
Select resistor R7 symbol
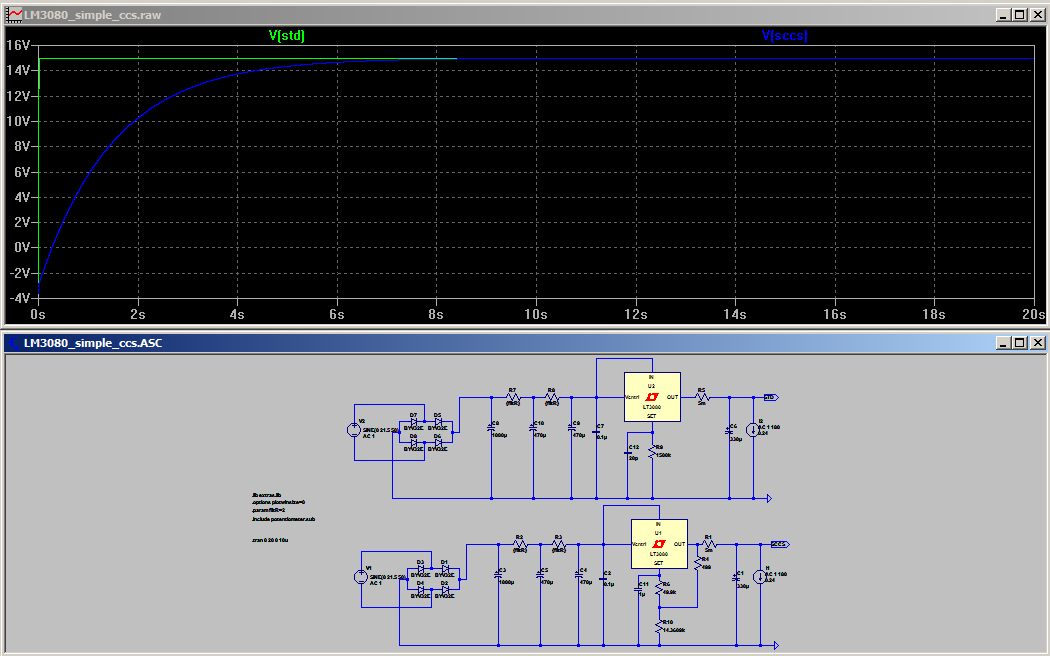coord(512,398)
